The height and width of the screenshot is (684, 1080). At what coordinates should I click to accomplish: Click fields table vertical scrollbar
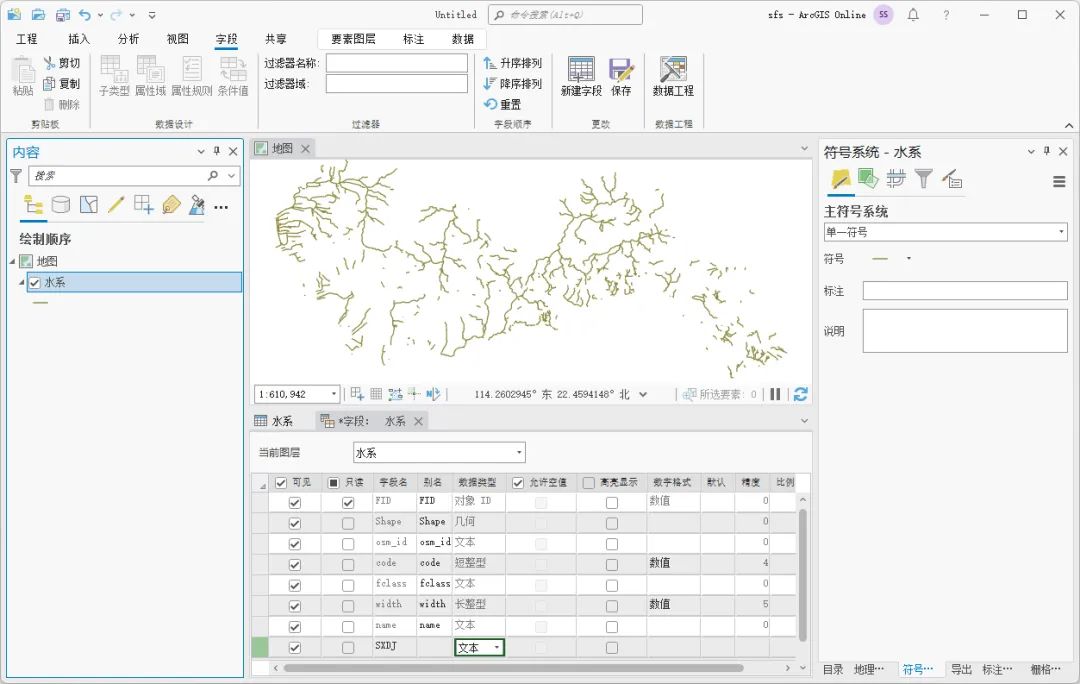point(802,574)
